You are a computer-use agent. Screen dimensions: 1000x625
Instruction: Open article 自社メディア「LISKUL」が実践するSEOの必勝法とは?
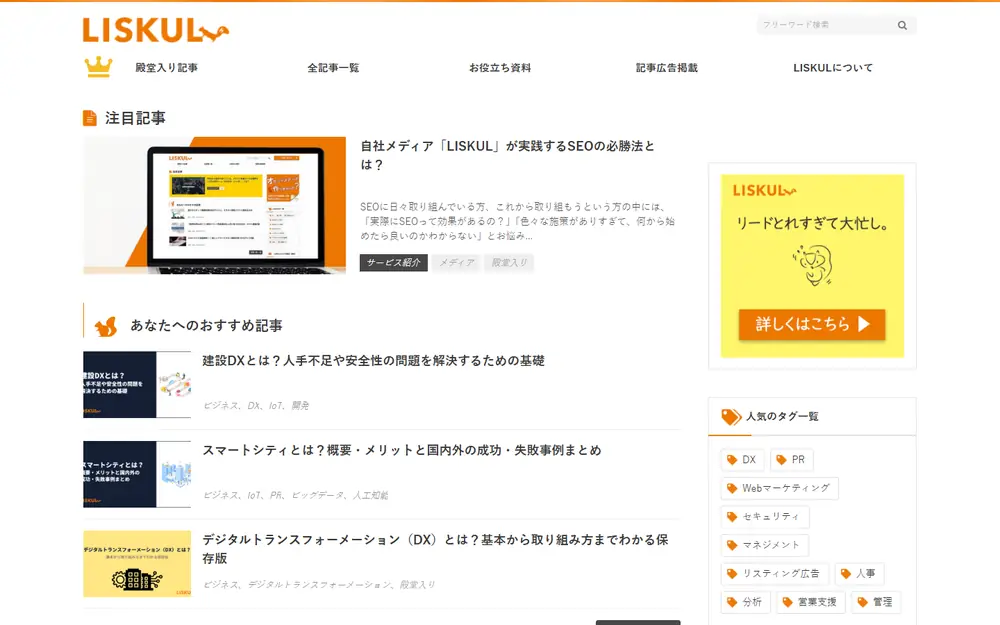[x=508, y=155]
